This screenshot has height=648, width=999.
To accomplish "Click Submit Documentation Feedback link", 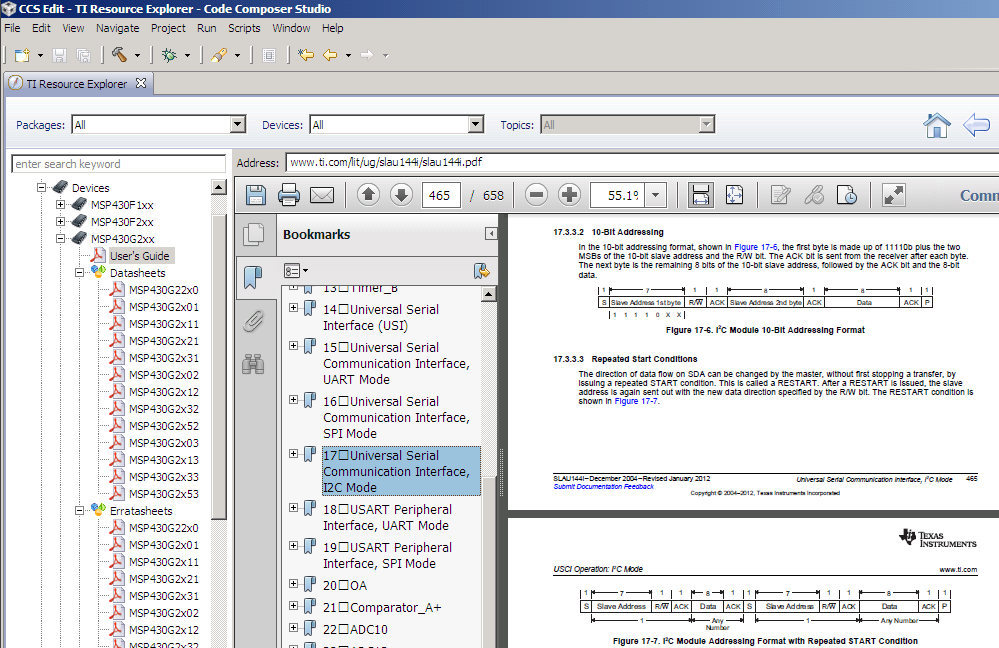I will (x=603, y=487).
